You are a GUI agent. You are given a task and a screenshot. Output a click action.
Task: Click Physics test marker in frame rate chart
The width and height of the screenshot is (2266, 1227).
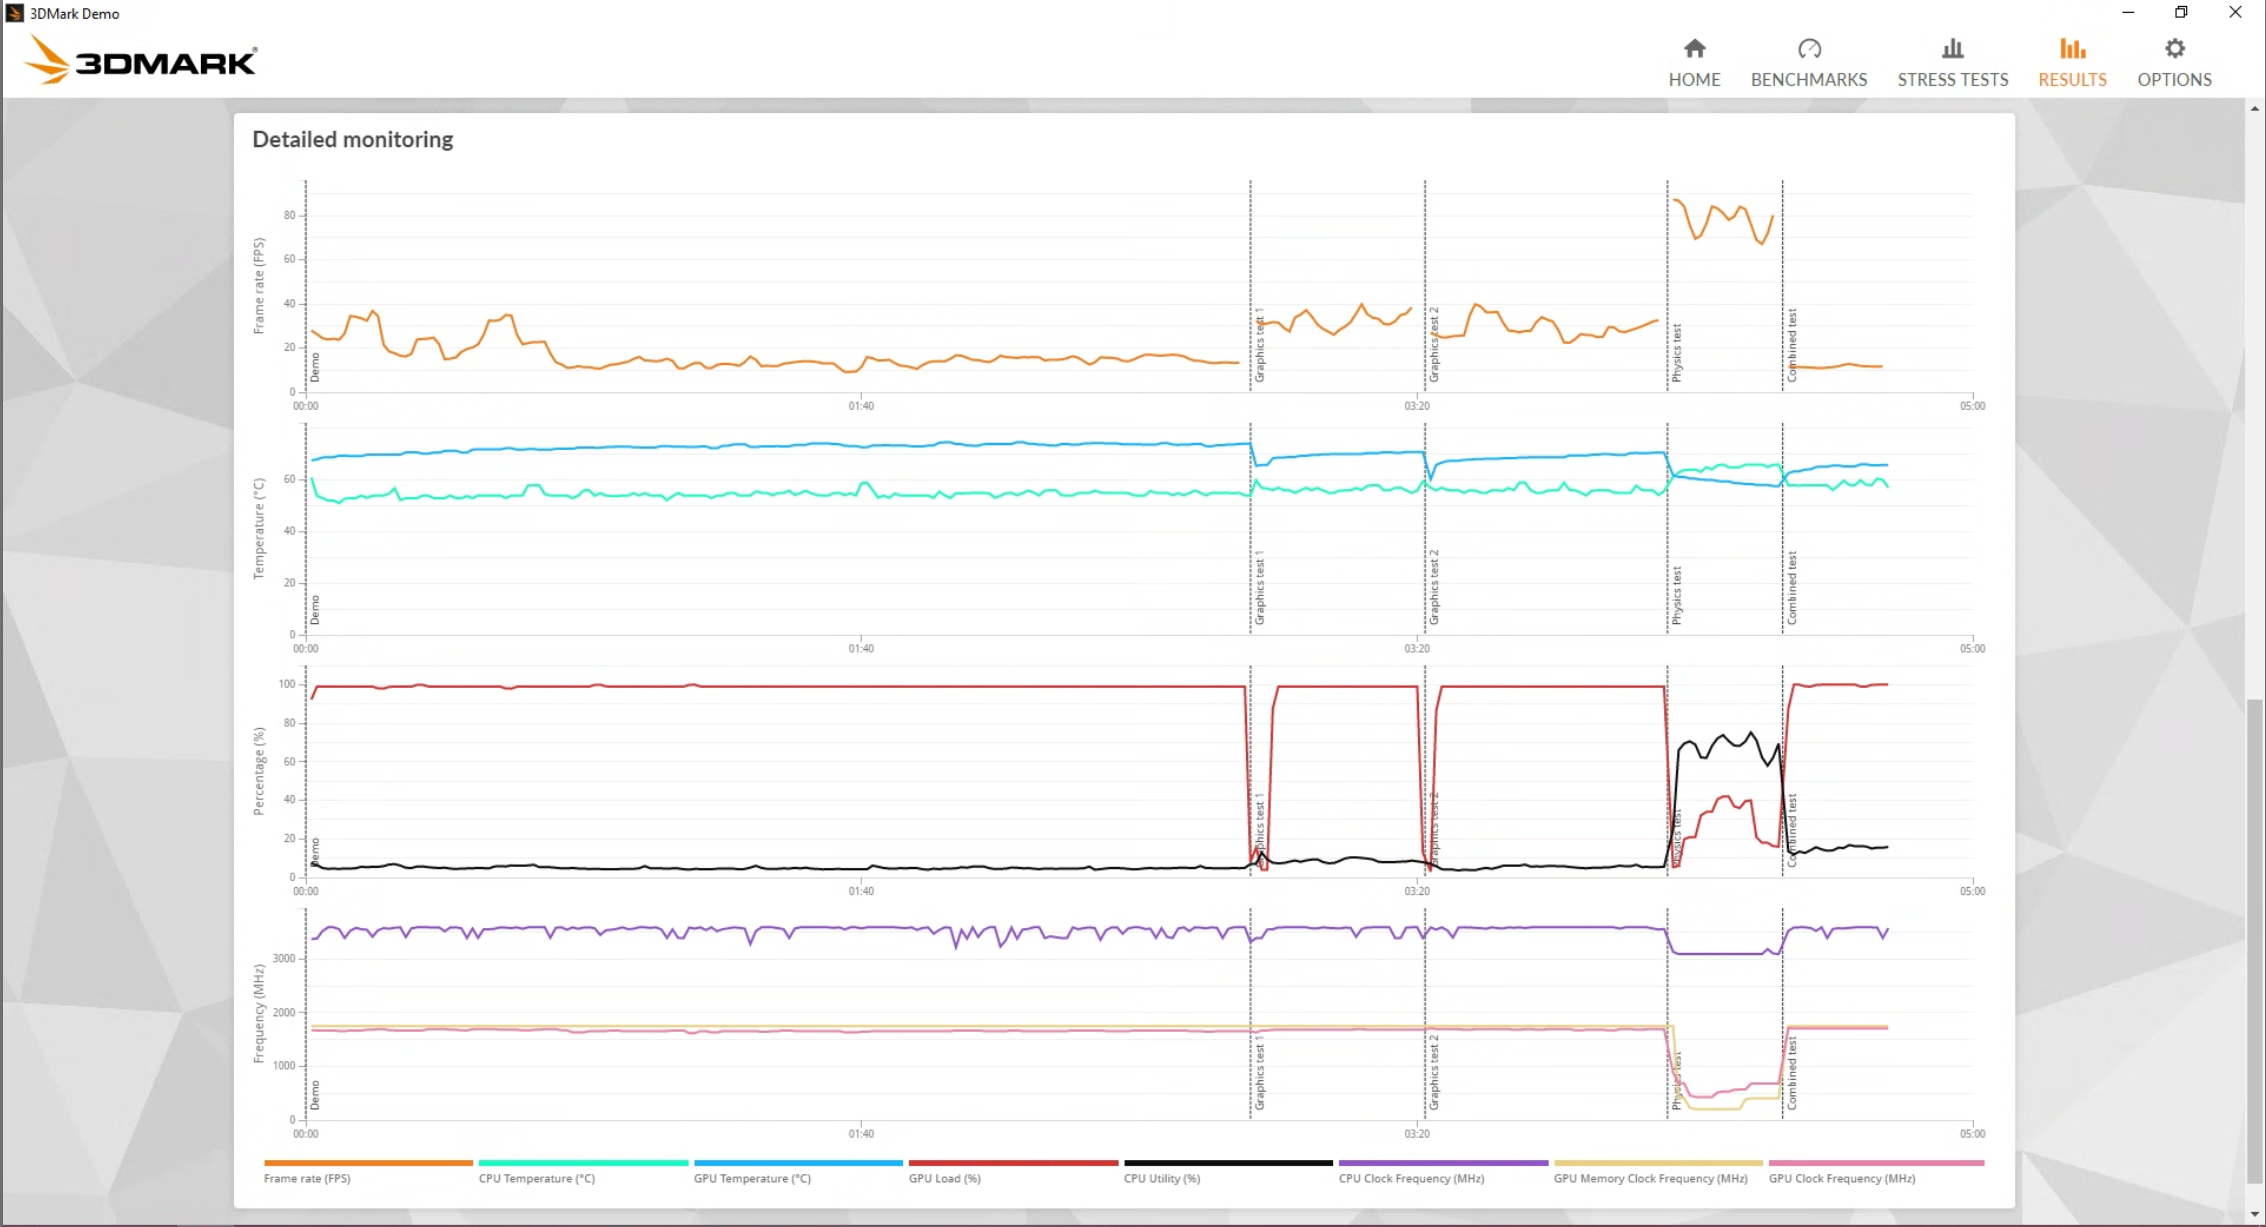pos(1677,353)
